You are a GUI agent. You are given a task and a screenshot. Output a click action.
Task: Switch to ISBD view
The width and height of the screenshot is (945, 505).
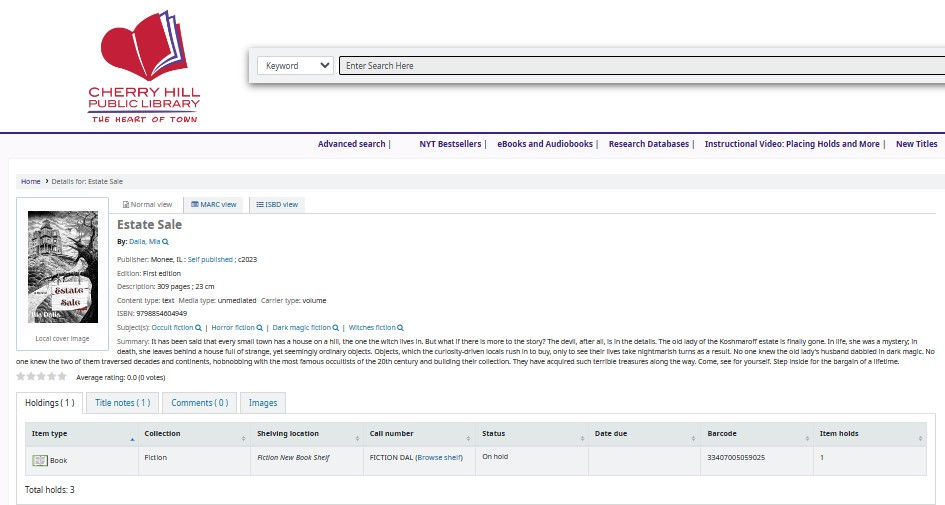pos(277,205)
